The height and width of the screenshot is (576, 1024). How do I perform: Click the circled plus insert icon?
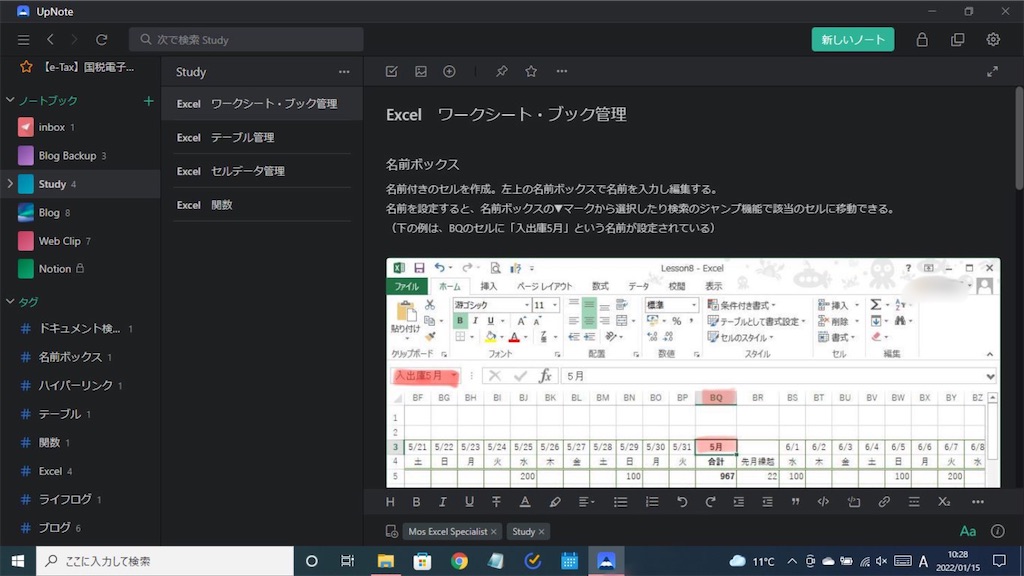point(449,71)
